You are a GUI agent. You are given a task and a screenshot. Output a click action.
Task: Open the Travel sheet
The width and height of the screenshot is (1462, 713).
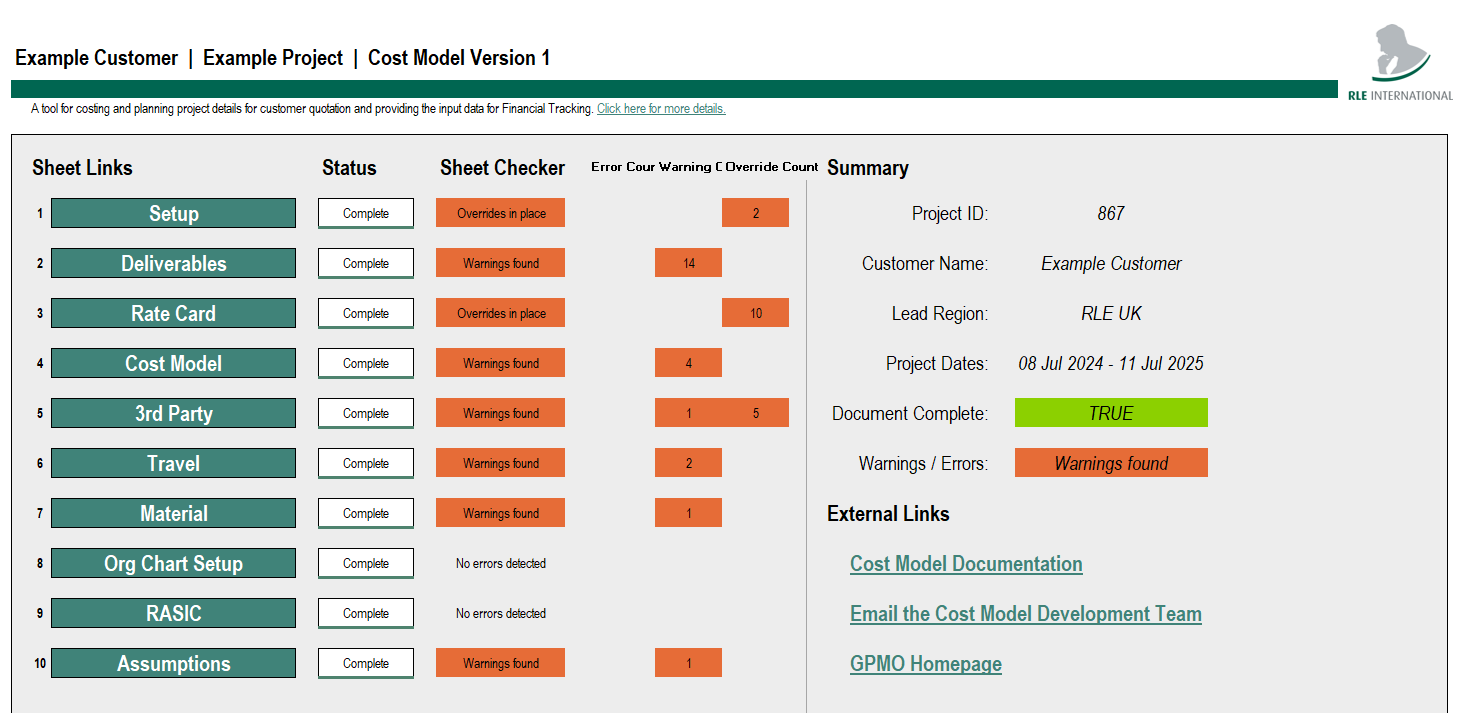(172, 462)
